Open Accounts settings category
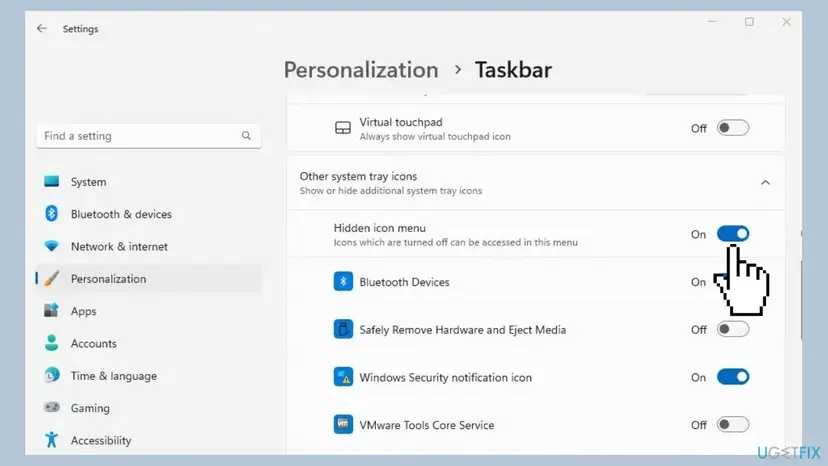Image resolution: width=828 pixels, height=466 pixels. pyautogui.click(x=148, y=343)
